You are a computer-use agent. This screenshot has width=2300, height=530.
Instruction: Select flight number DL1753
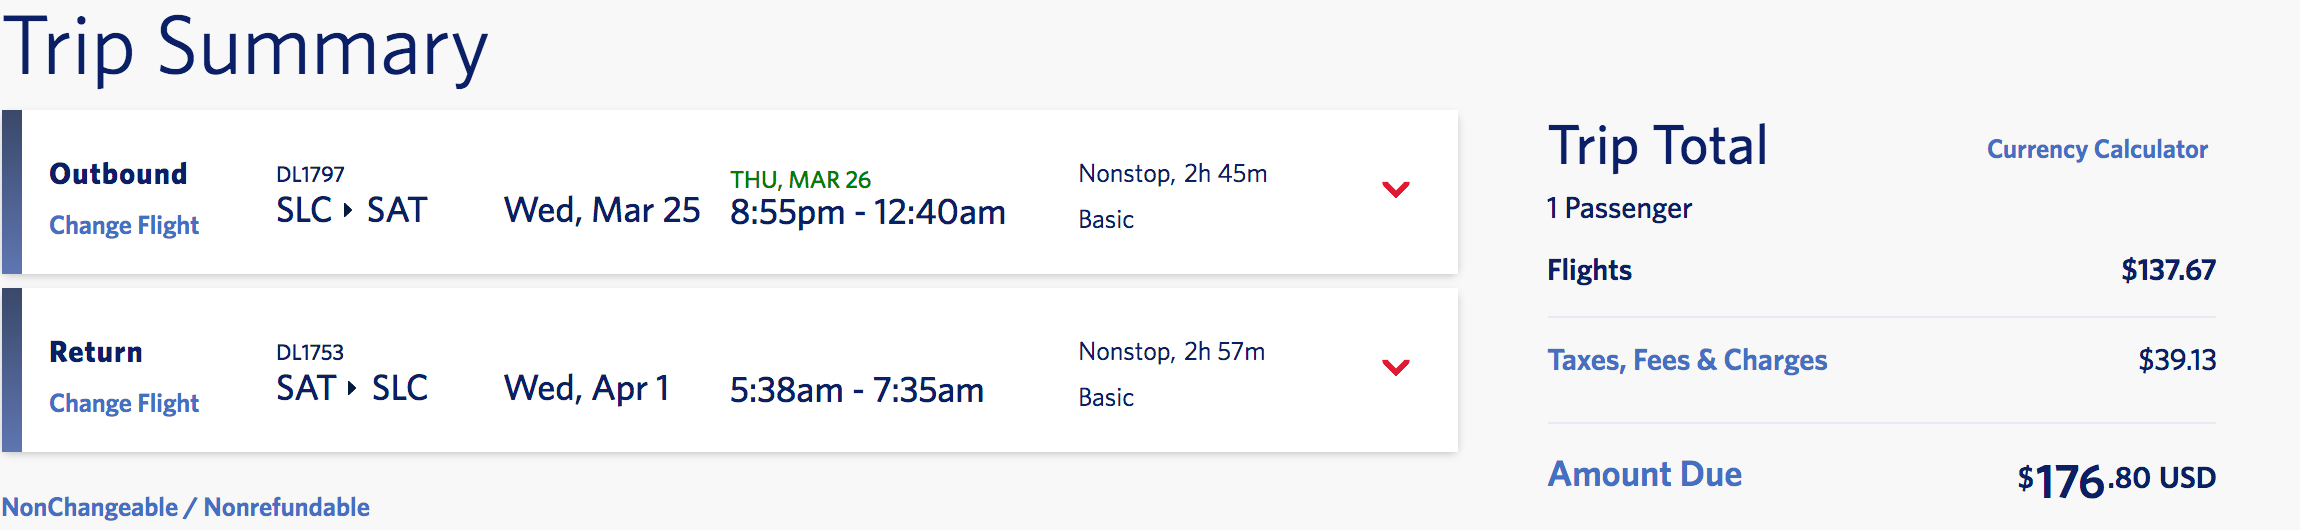pyautogui.click(x=310, y=353)
